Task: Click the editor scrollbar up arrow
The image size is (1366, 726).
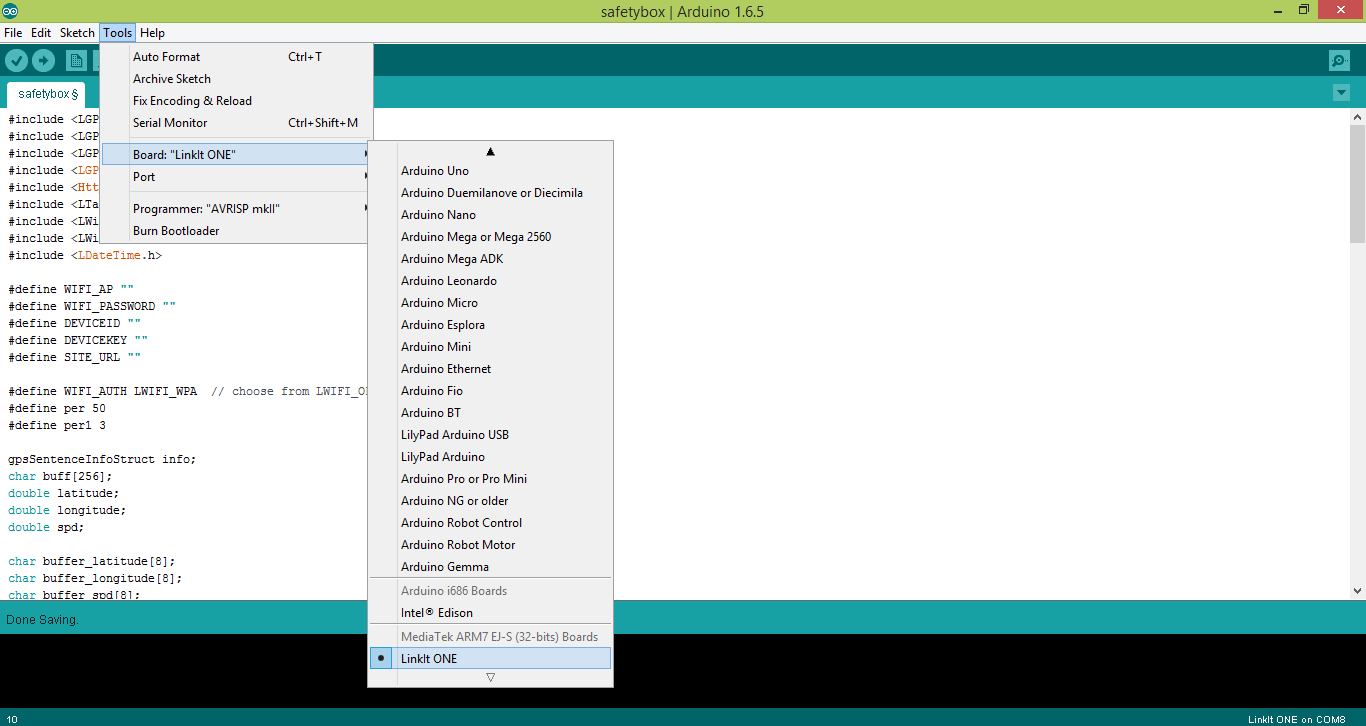Action: 1357,117
